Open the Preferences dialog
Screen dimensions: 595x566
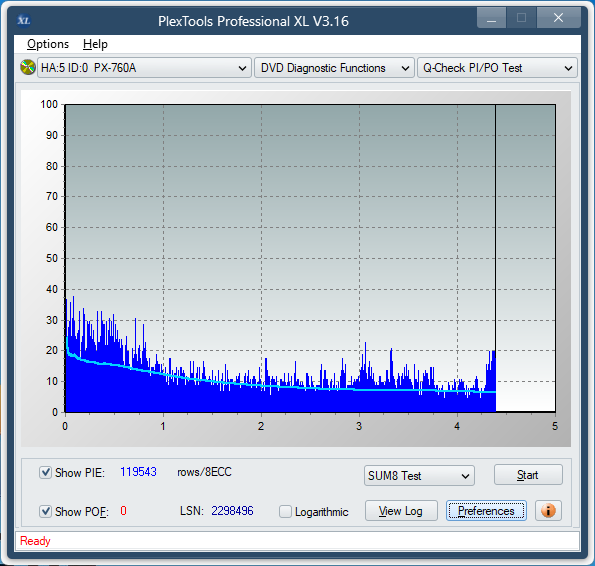pos(486,511)
